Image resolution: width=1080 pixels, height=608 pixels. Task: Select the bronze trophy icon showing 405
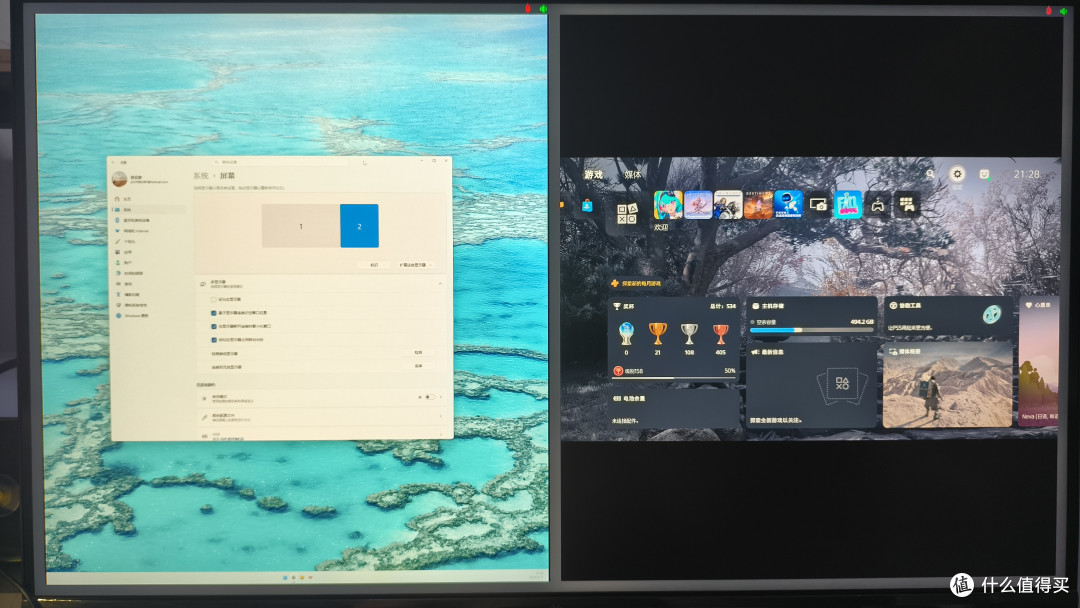(x=720, y=334)
